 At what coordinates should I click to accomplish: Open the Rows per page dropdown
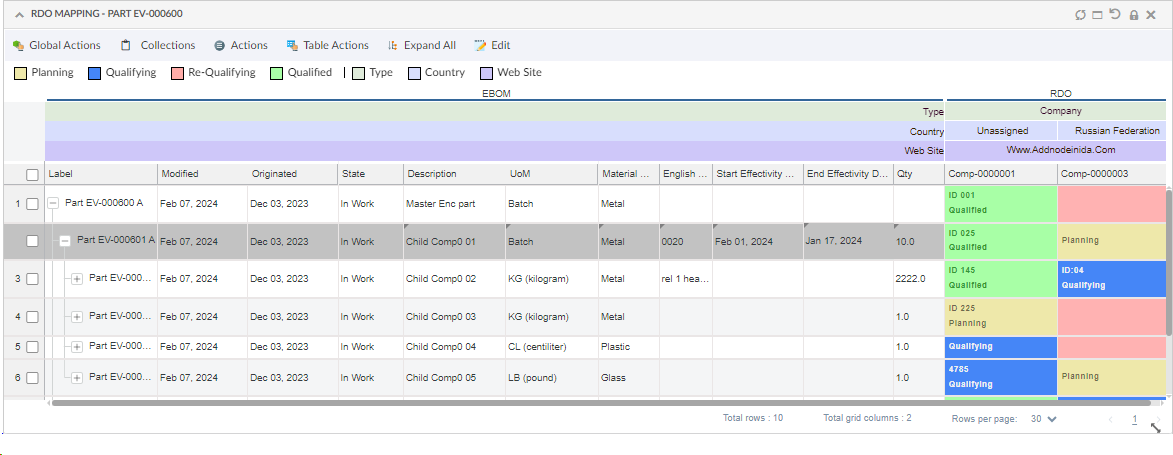(1043, 419)
